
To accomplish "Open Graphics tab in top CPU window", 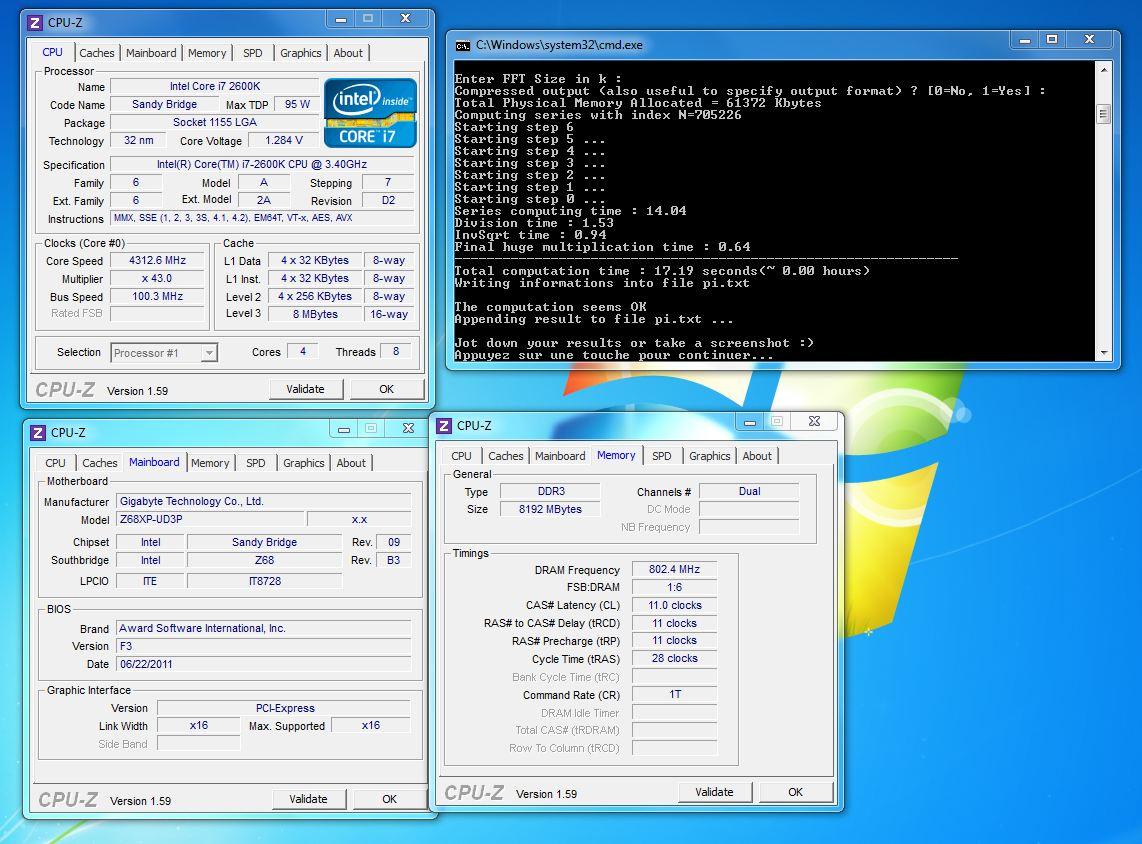I will click(x=301, y=53).
